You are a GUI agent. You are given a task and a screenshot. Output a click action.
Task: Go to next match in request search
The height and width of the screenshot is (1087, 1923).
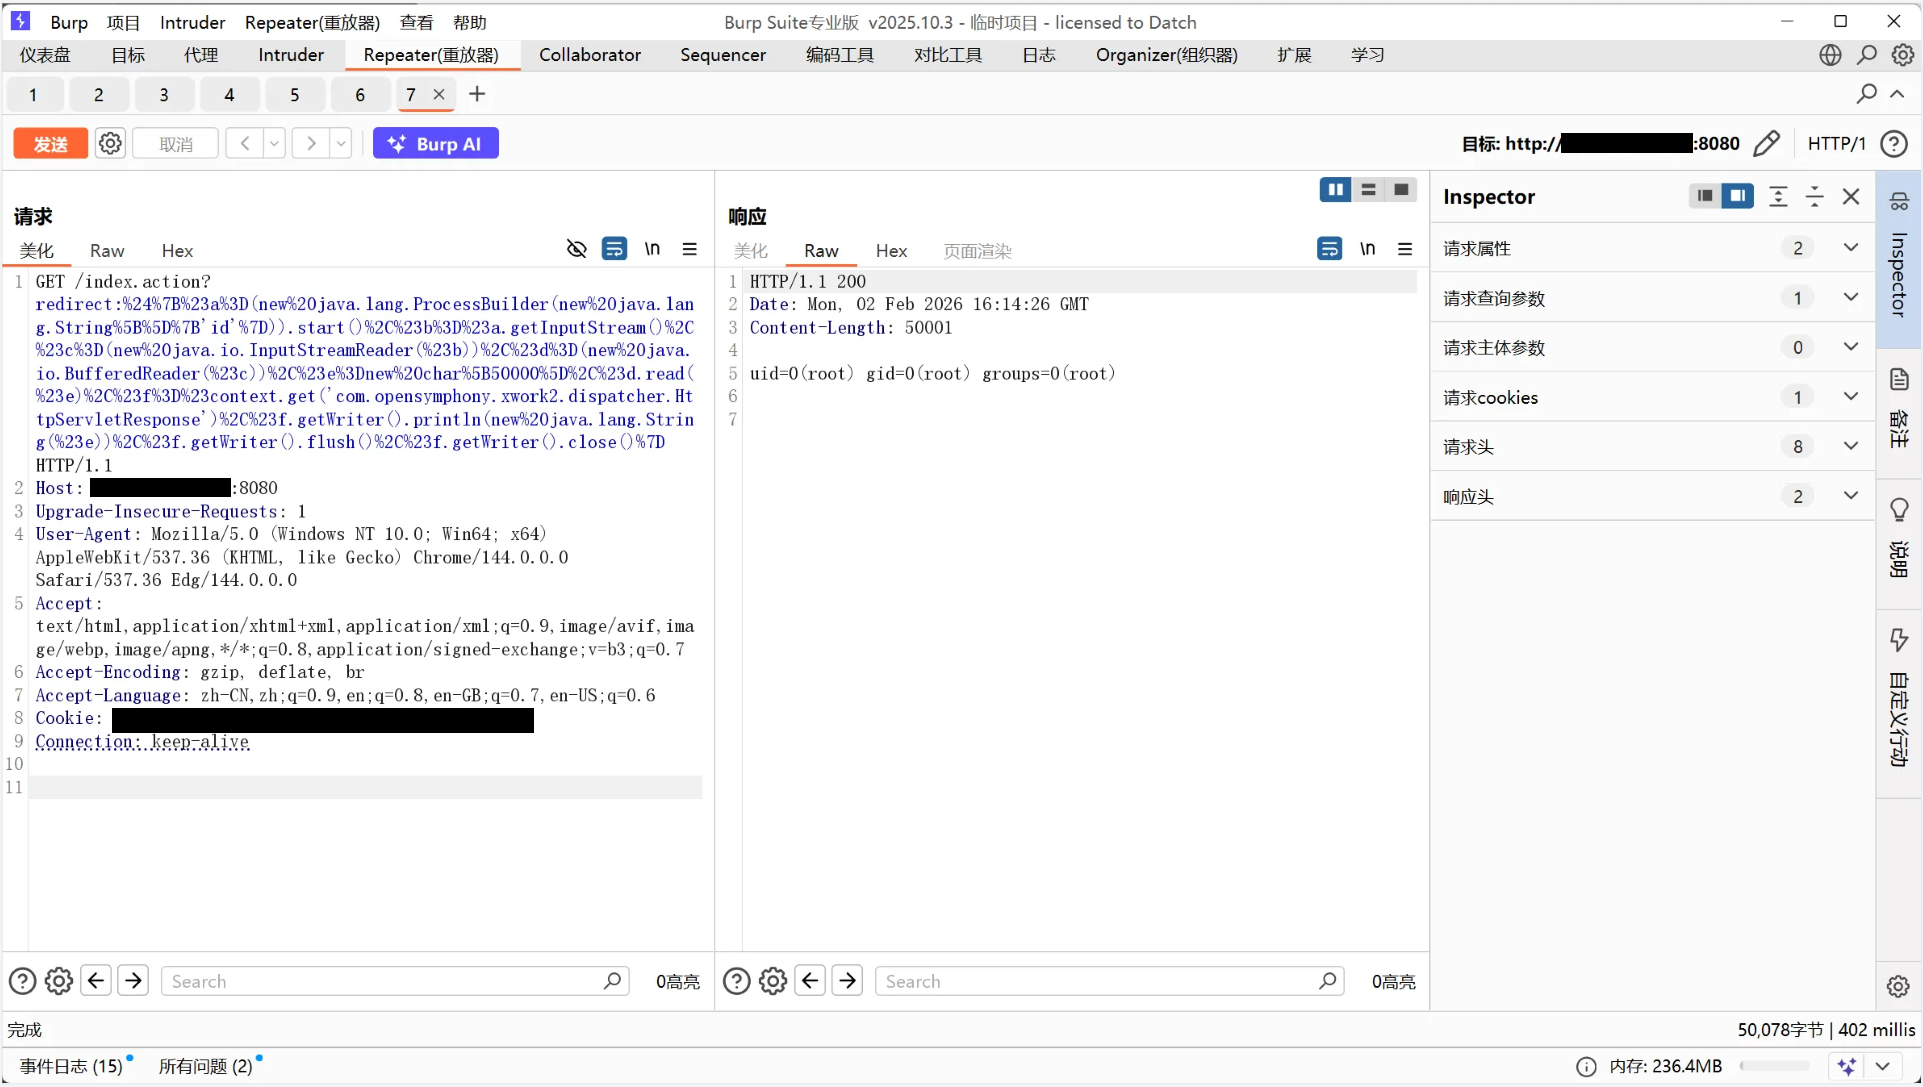point(133,981)
